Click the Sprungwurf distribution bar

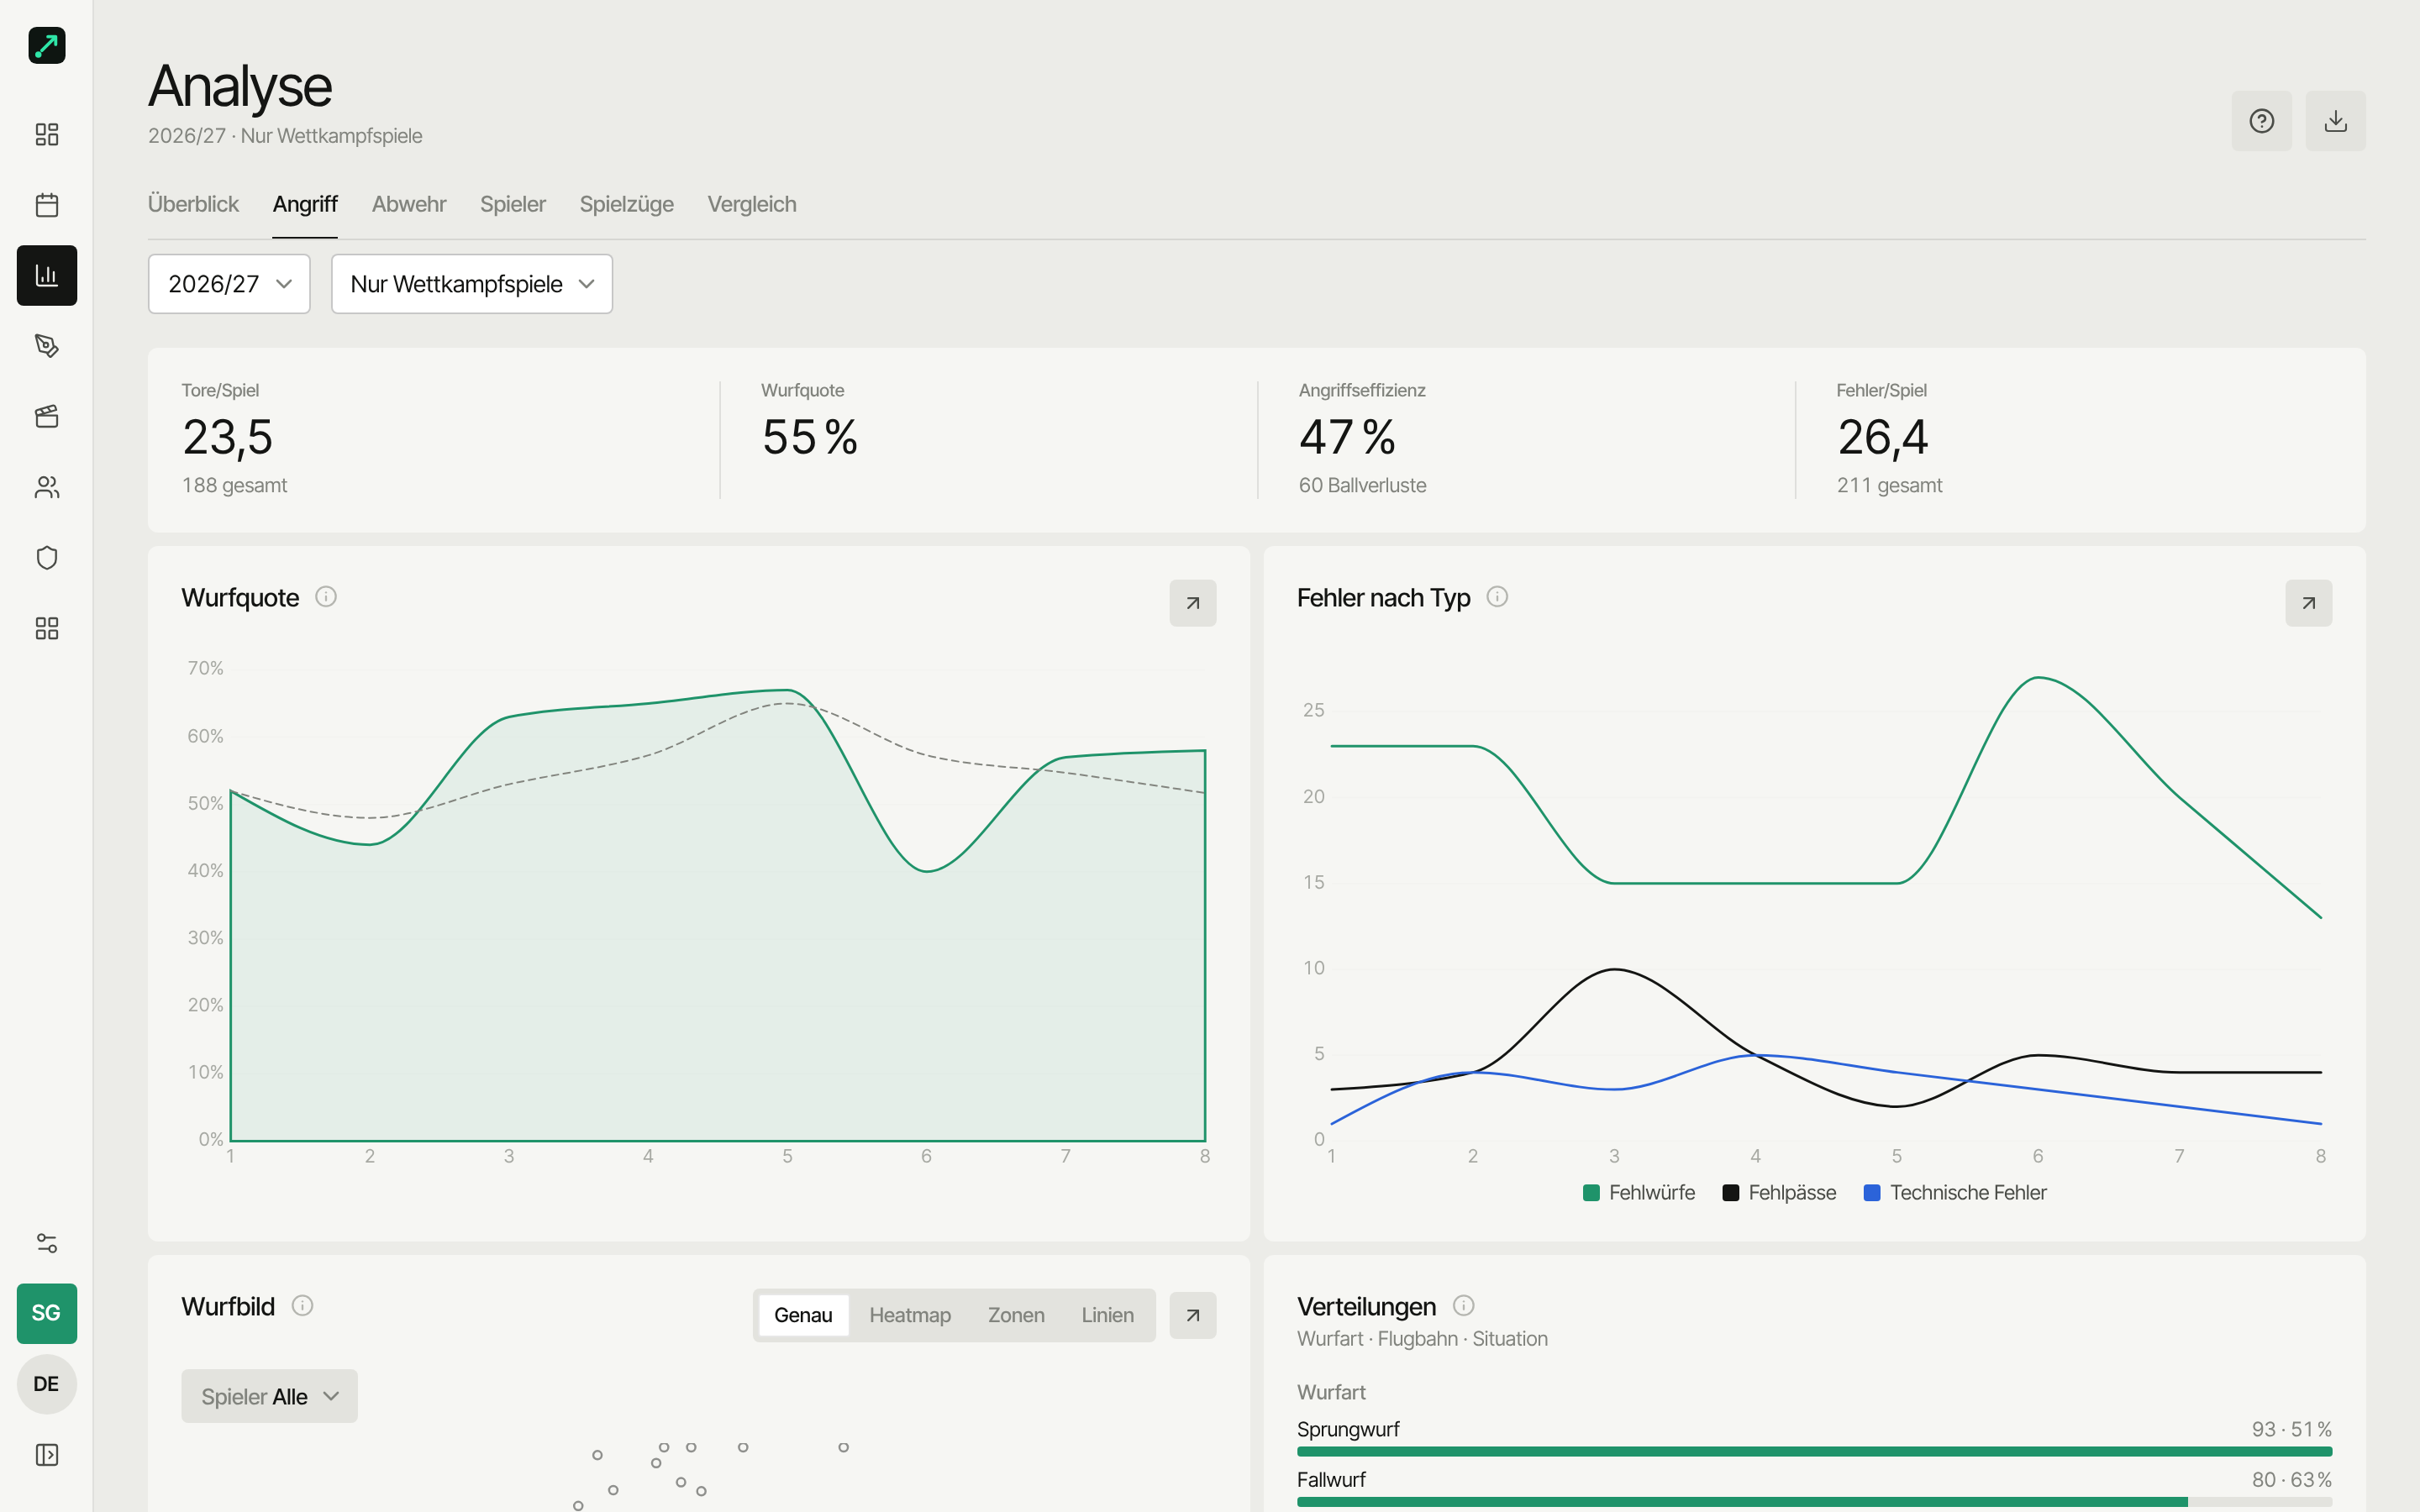(x=1814, y=1451)
